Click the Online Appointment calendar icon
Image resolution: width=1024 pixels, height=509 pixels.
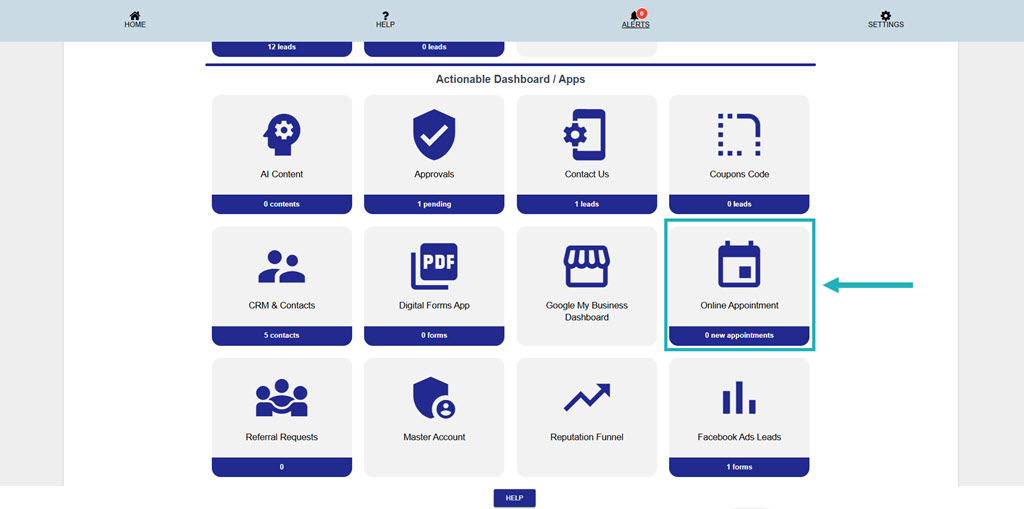(x=739, y=266)
